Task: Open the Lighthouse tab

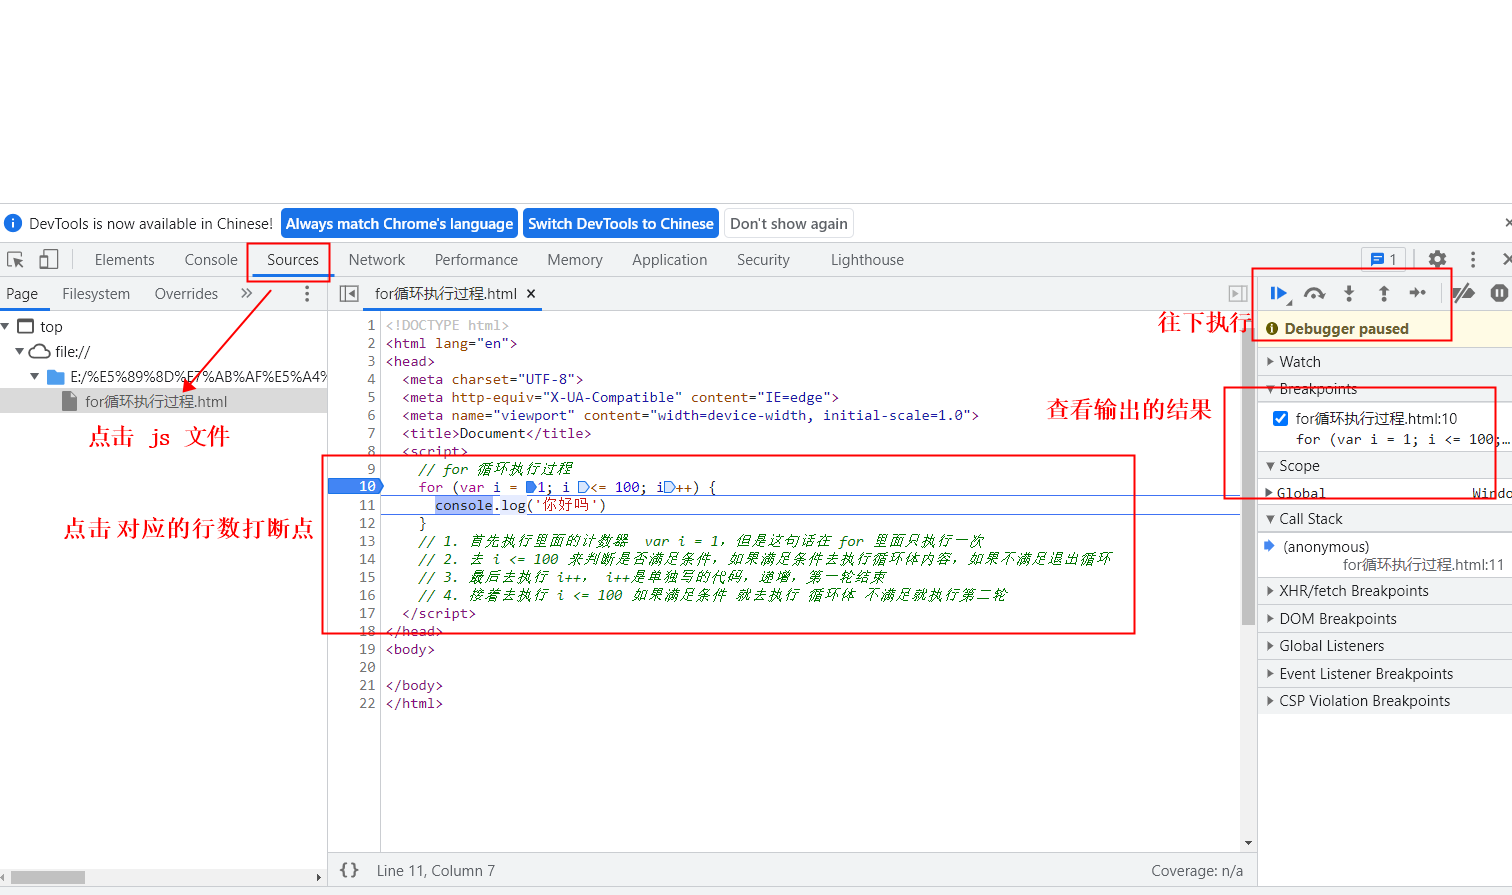Action: 867,260
